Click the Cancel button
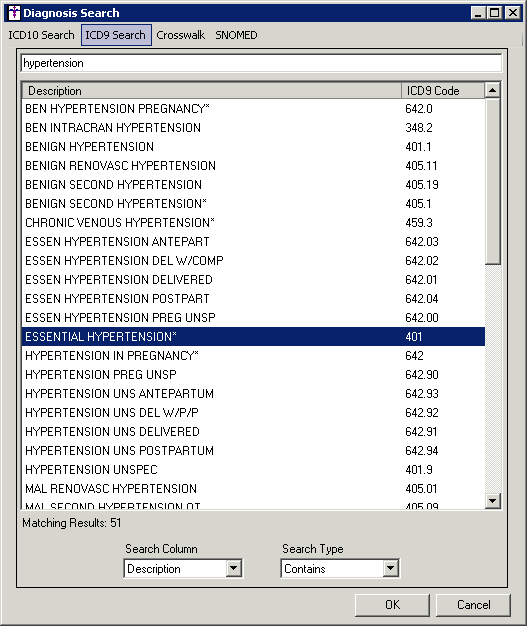 [x=473, y=605]
